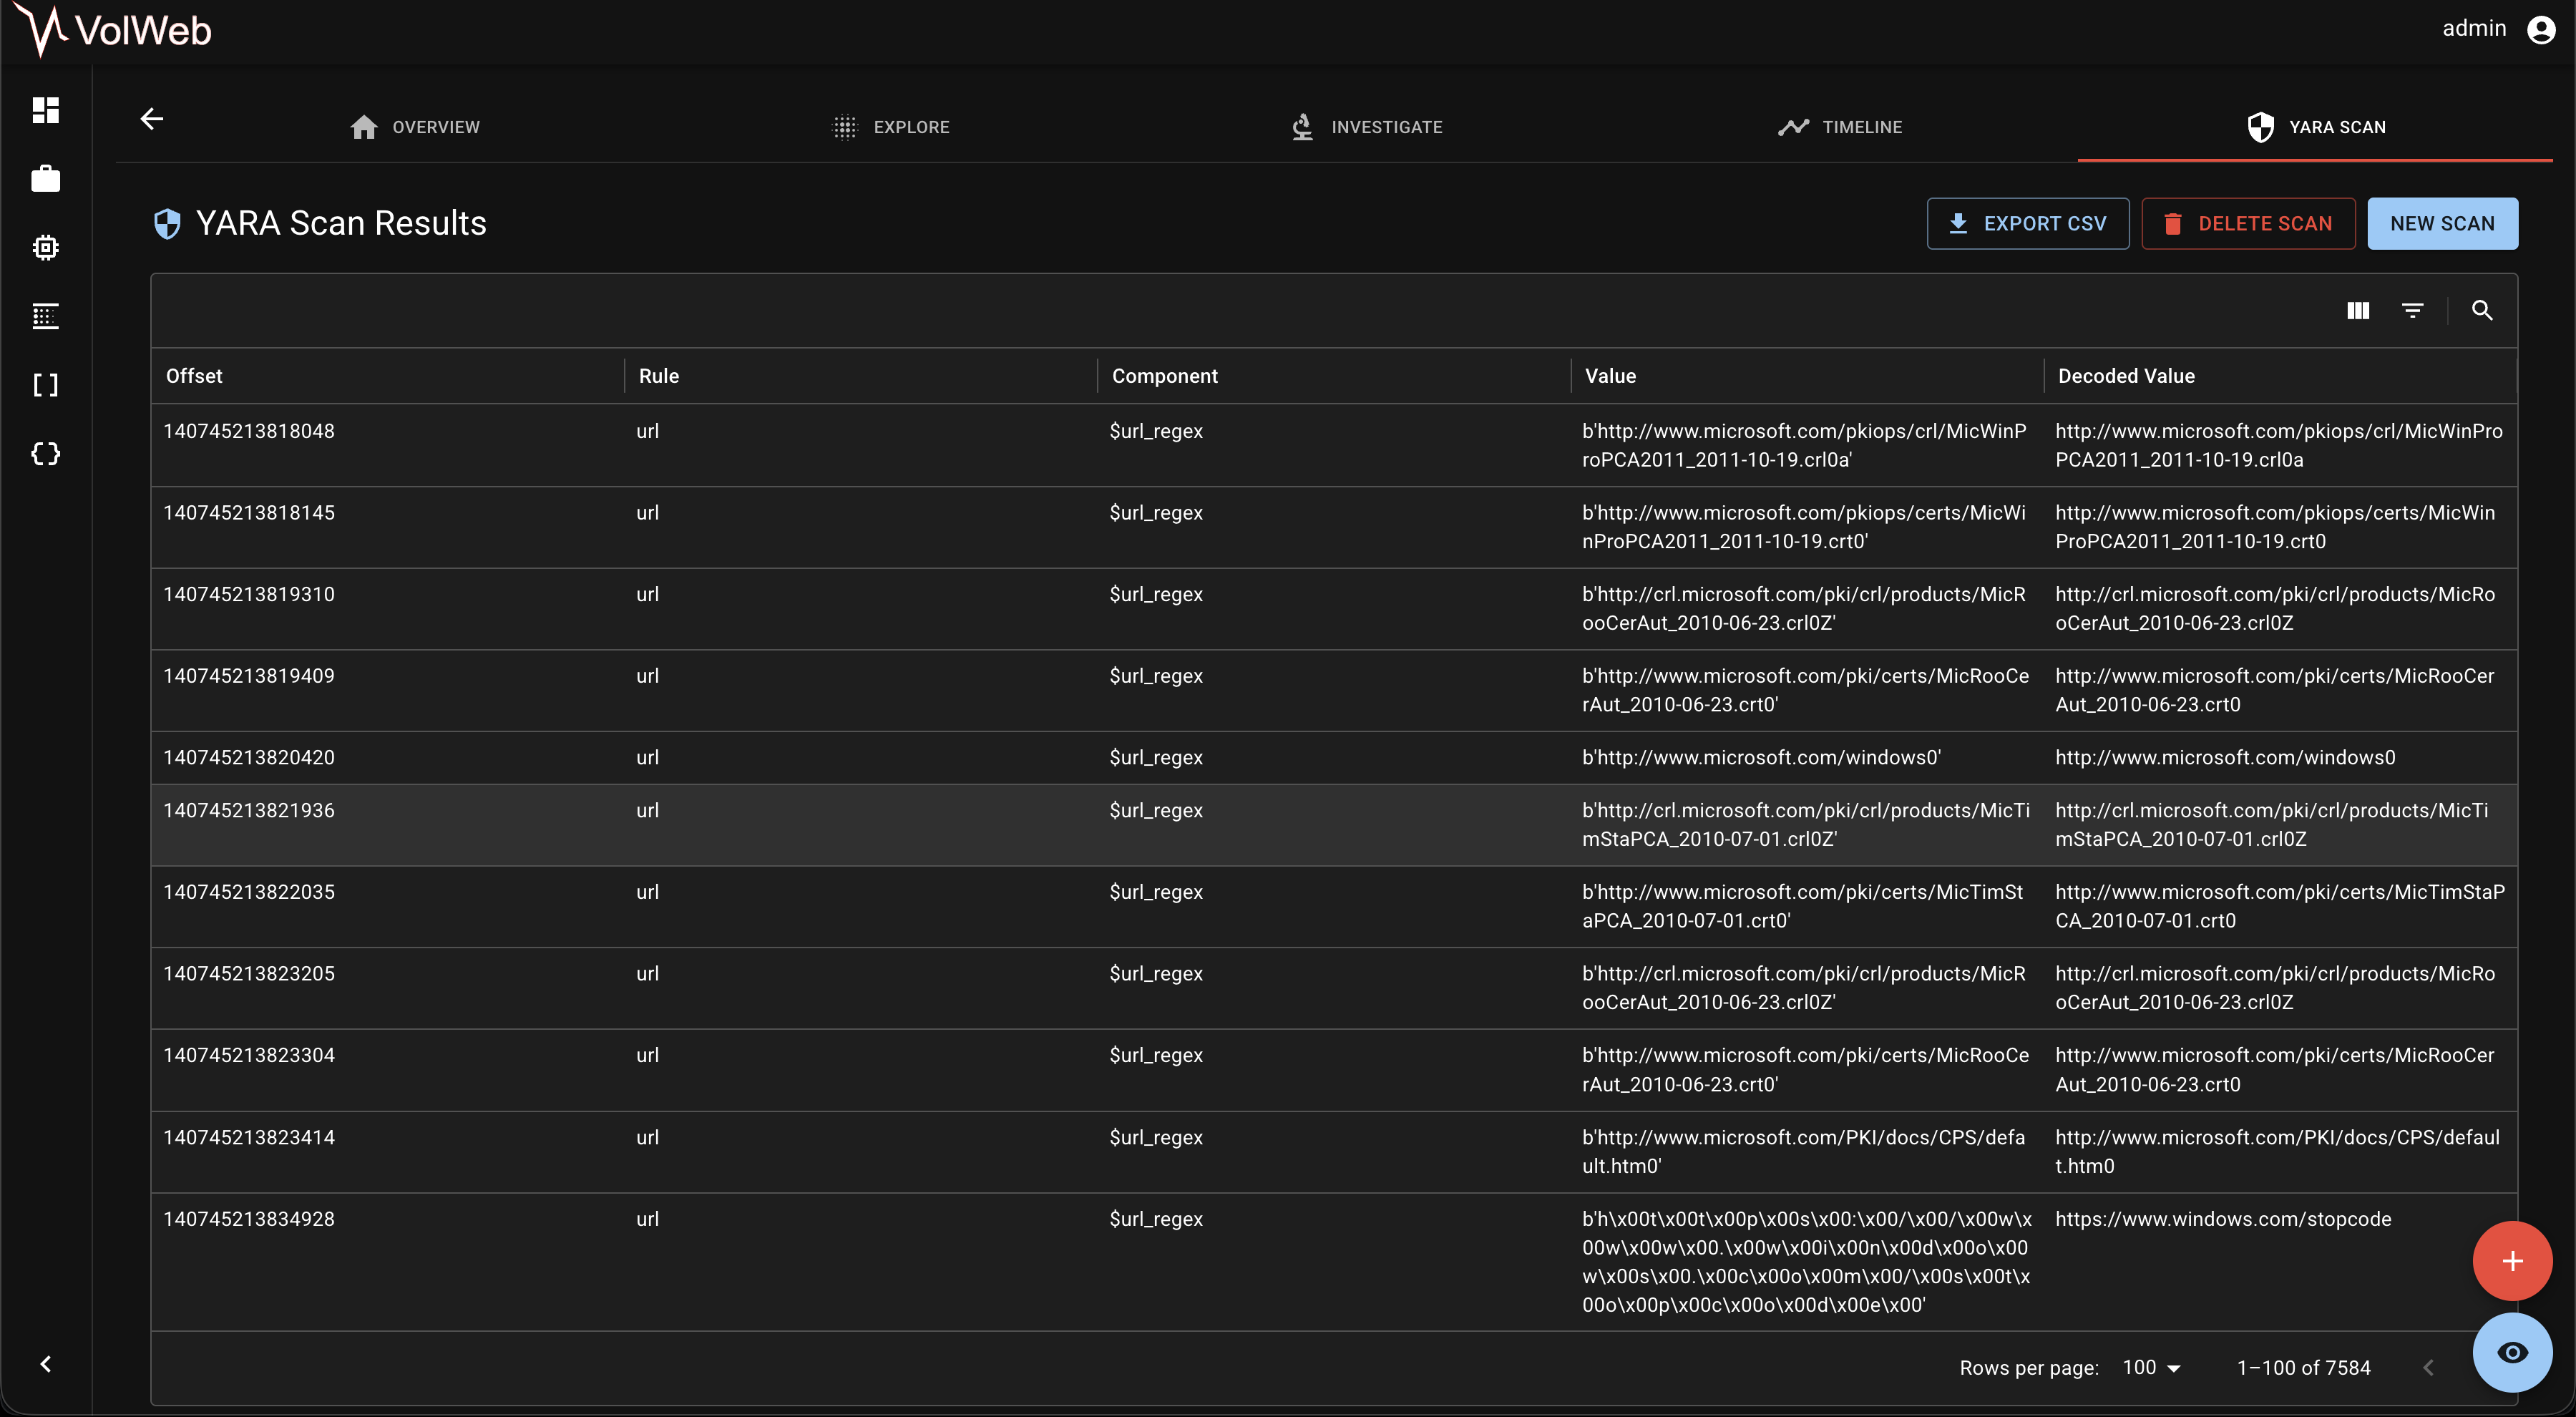Open the admin user account icon
2576x1417 pixels.
(x=2541, y=29)
